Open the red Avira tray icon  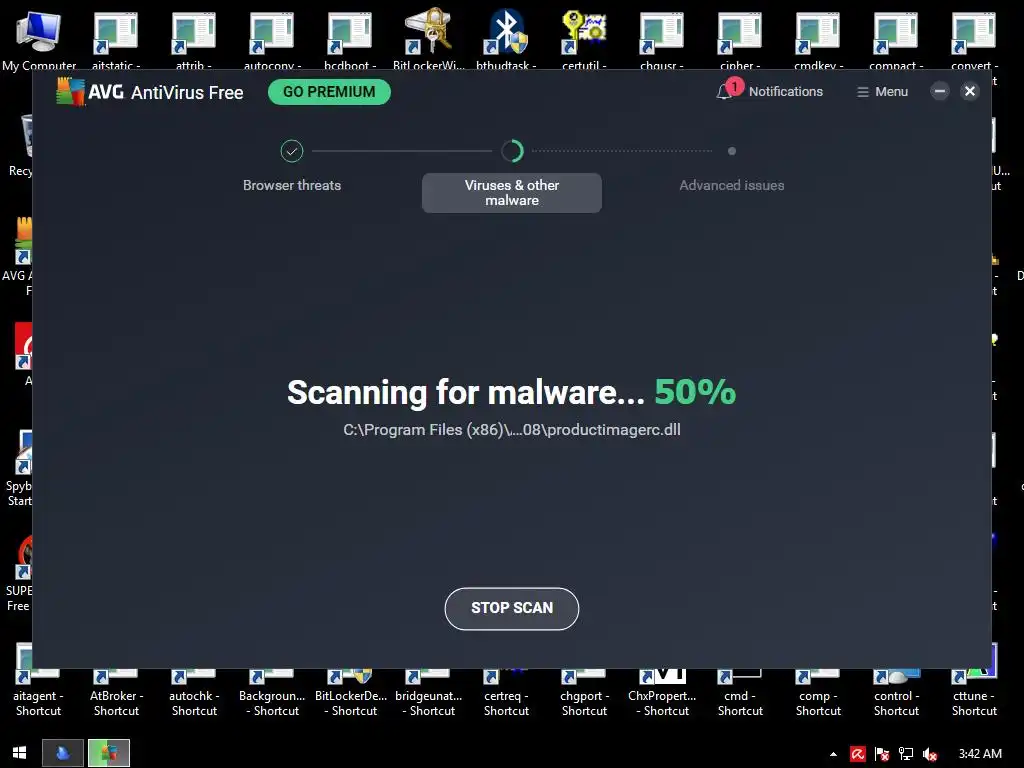857,754
